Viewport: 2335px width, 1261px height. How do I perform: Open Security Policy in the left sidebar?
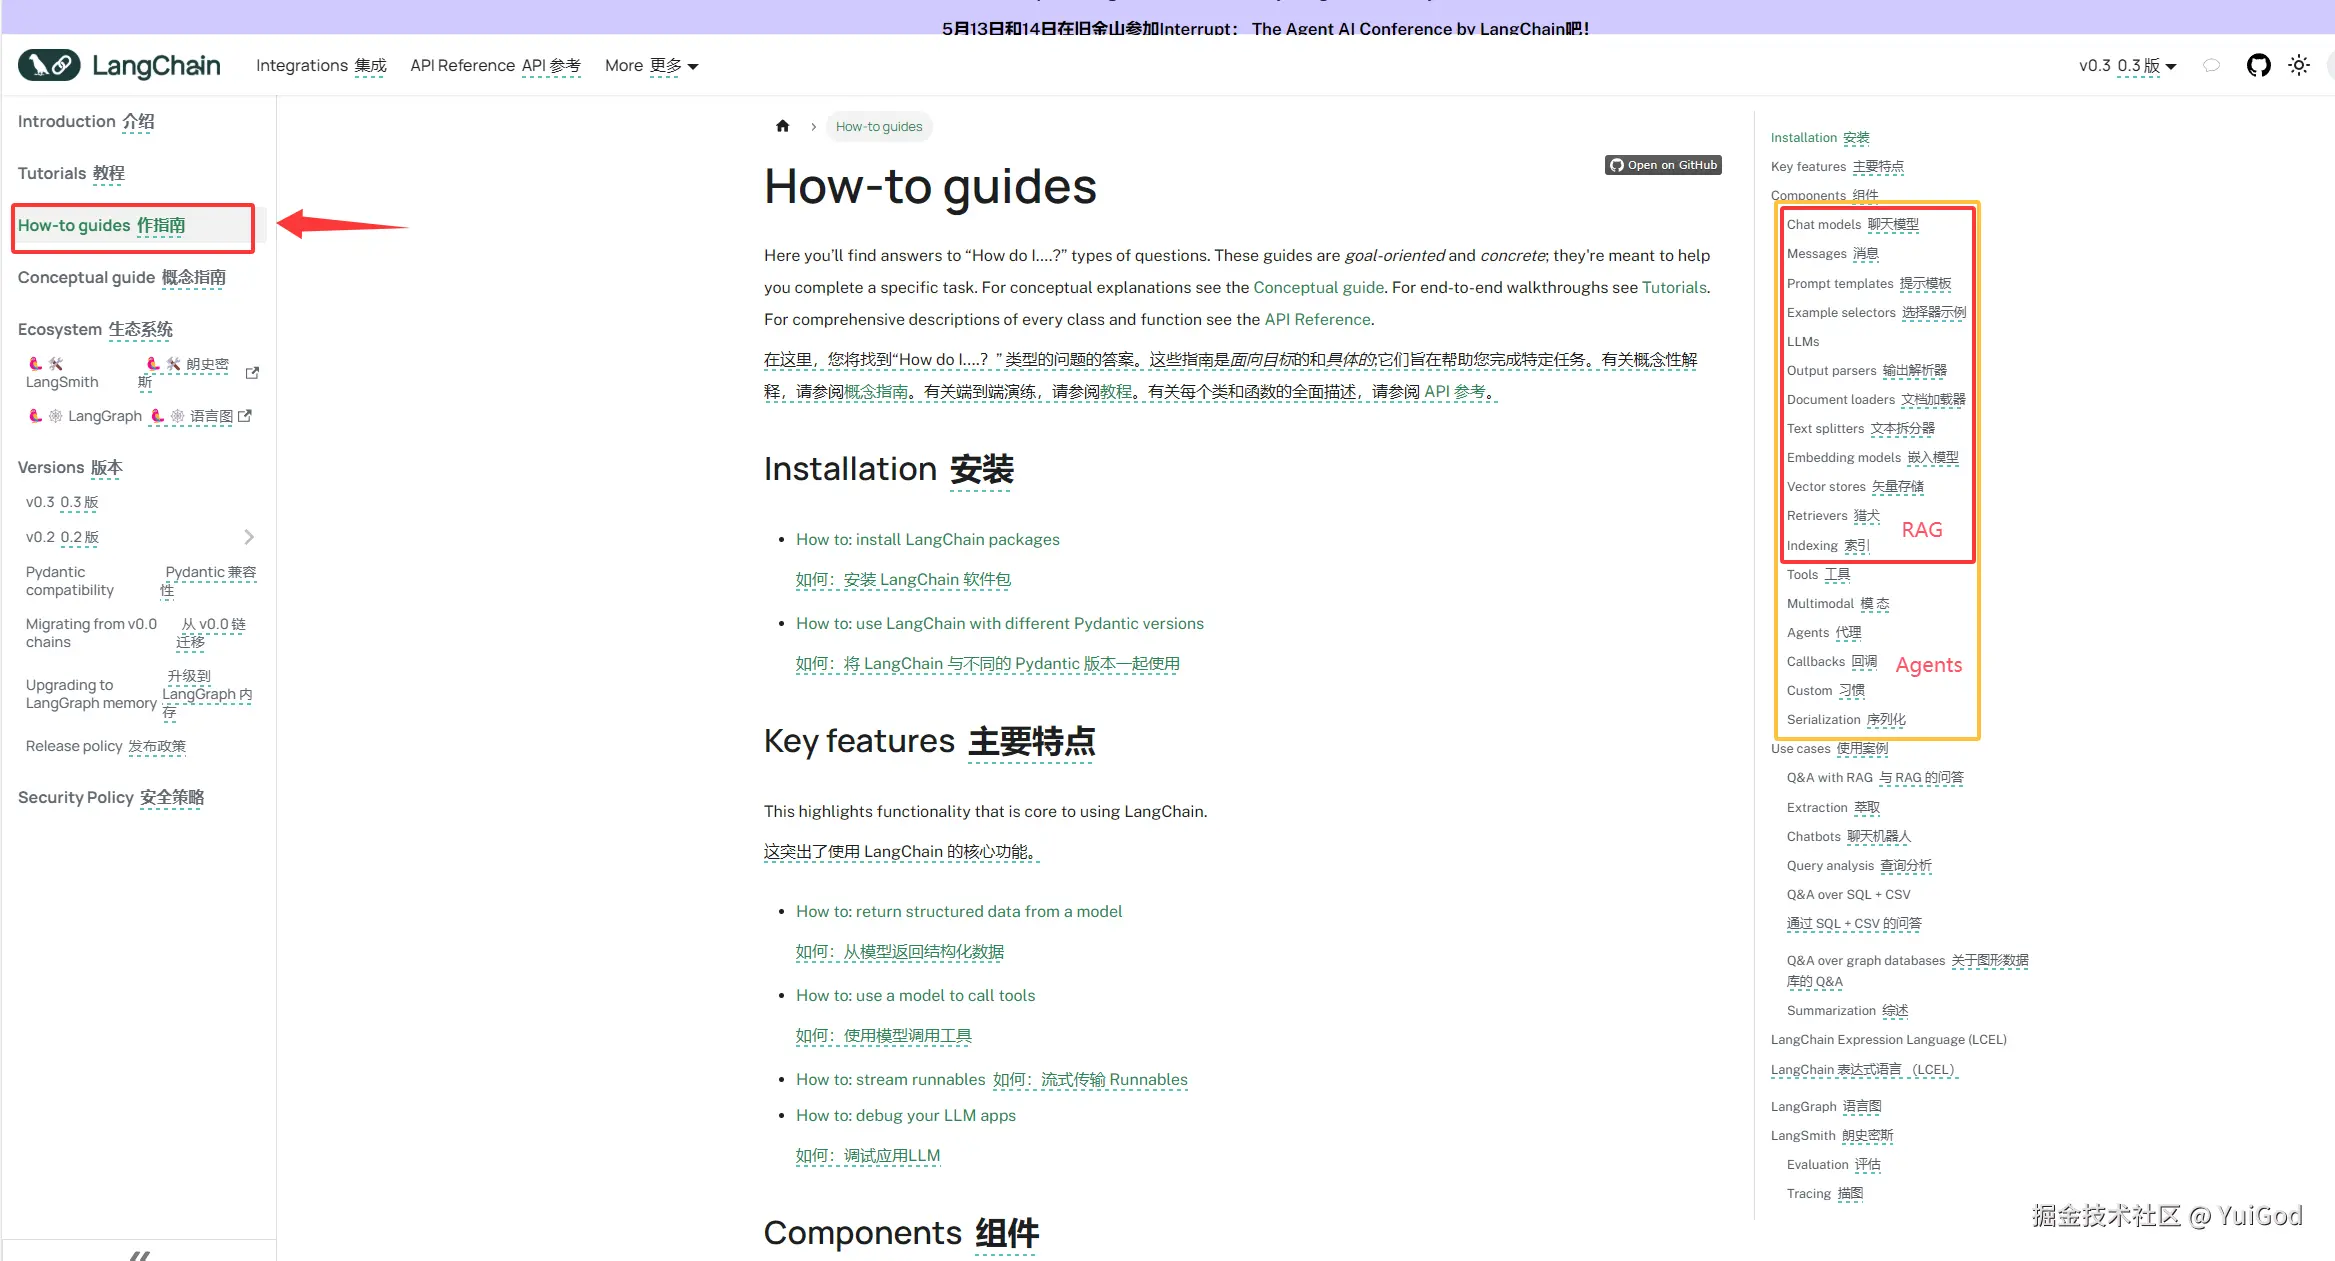click(x=111, y=797)
